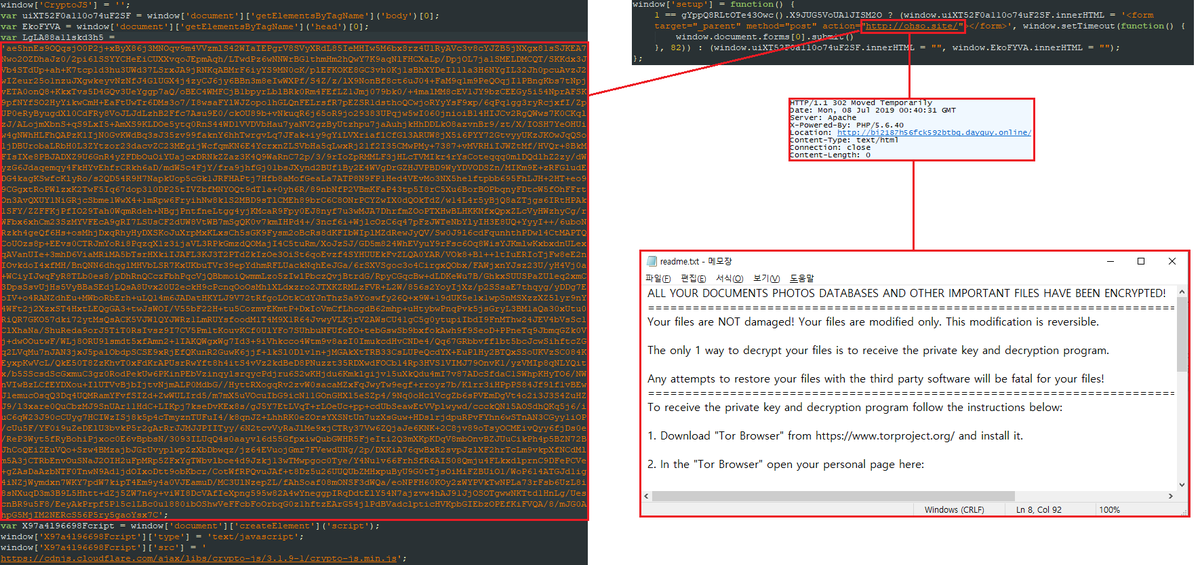Click the 100% zoom status entry
This screenshot has width=1200, height=565.
click(x=1109, y=510)
